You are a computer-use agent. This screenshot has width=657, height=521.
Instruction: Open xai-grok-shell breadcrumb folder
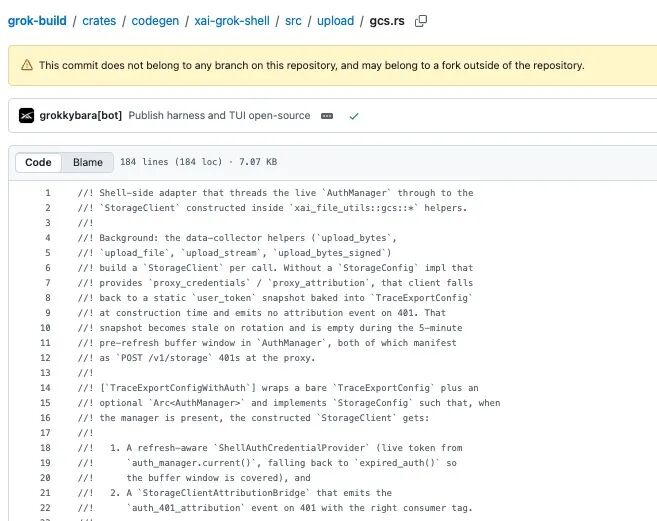pyautogui.click(x=232, y=21)
